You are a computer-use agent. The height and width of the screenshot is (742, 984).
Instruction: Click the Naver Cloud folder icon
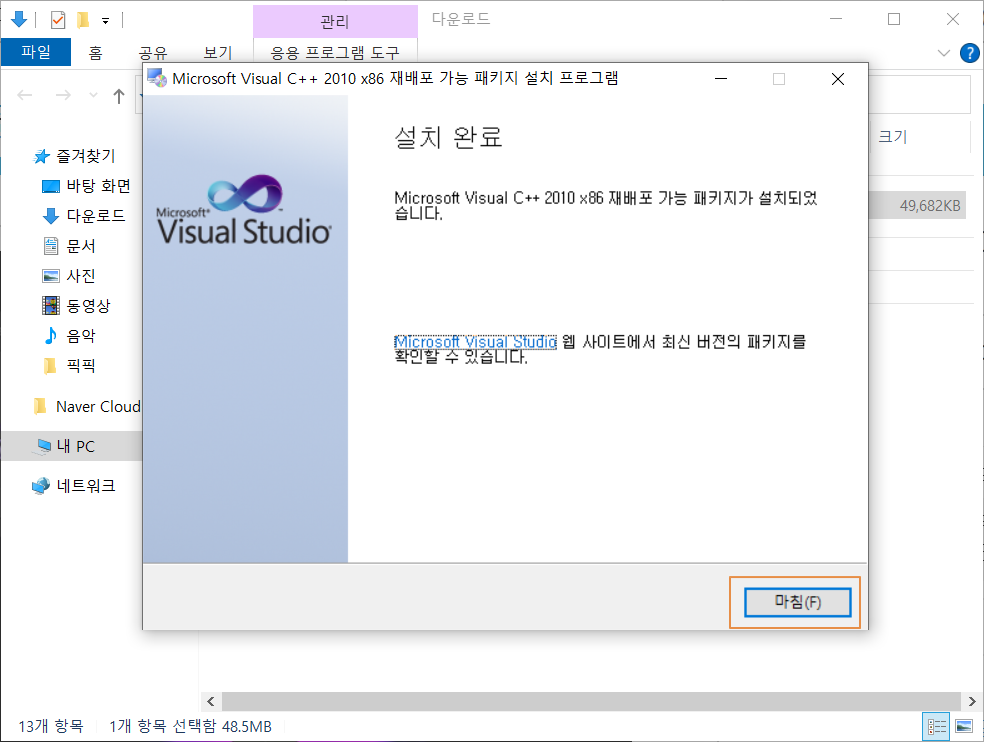pos(40,407)
